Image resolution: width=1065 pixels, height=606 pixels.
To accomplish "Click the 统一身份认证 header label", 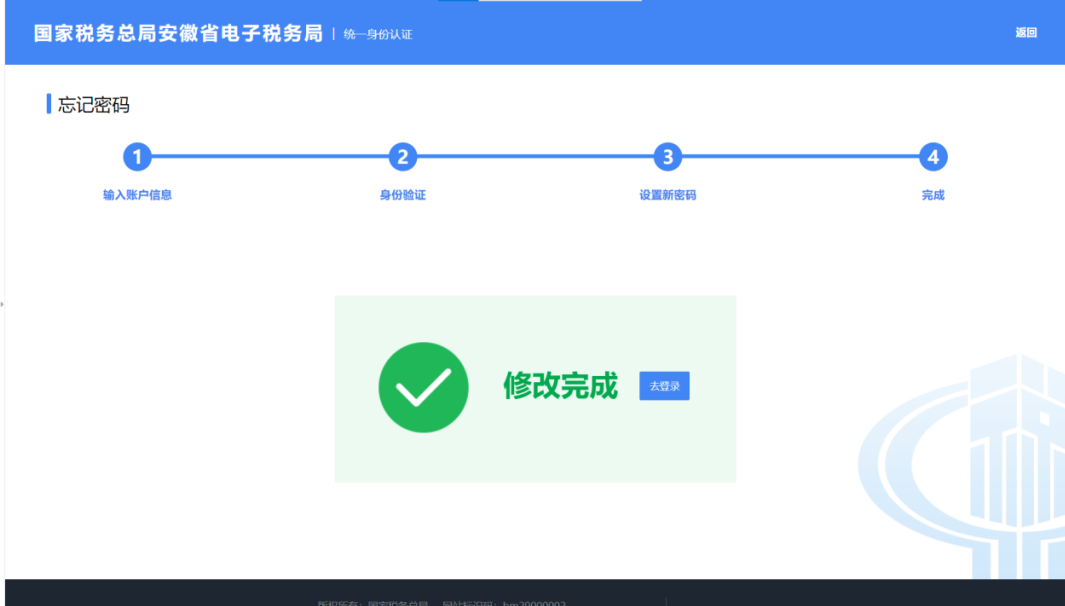I will click(377, 35).
